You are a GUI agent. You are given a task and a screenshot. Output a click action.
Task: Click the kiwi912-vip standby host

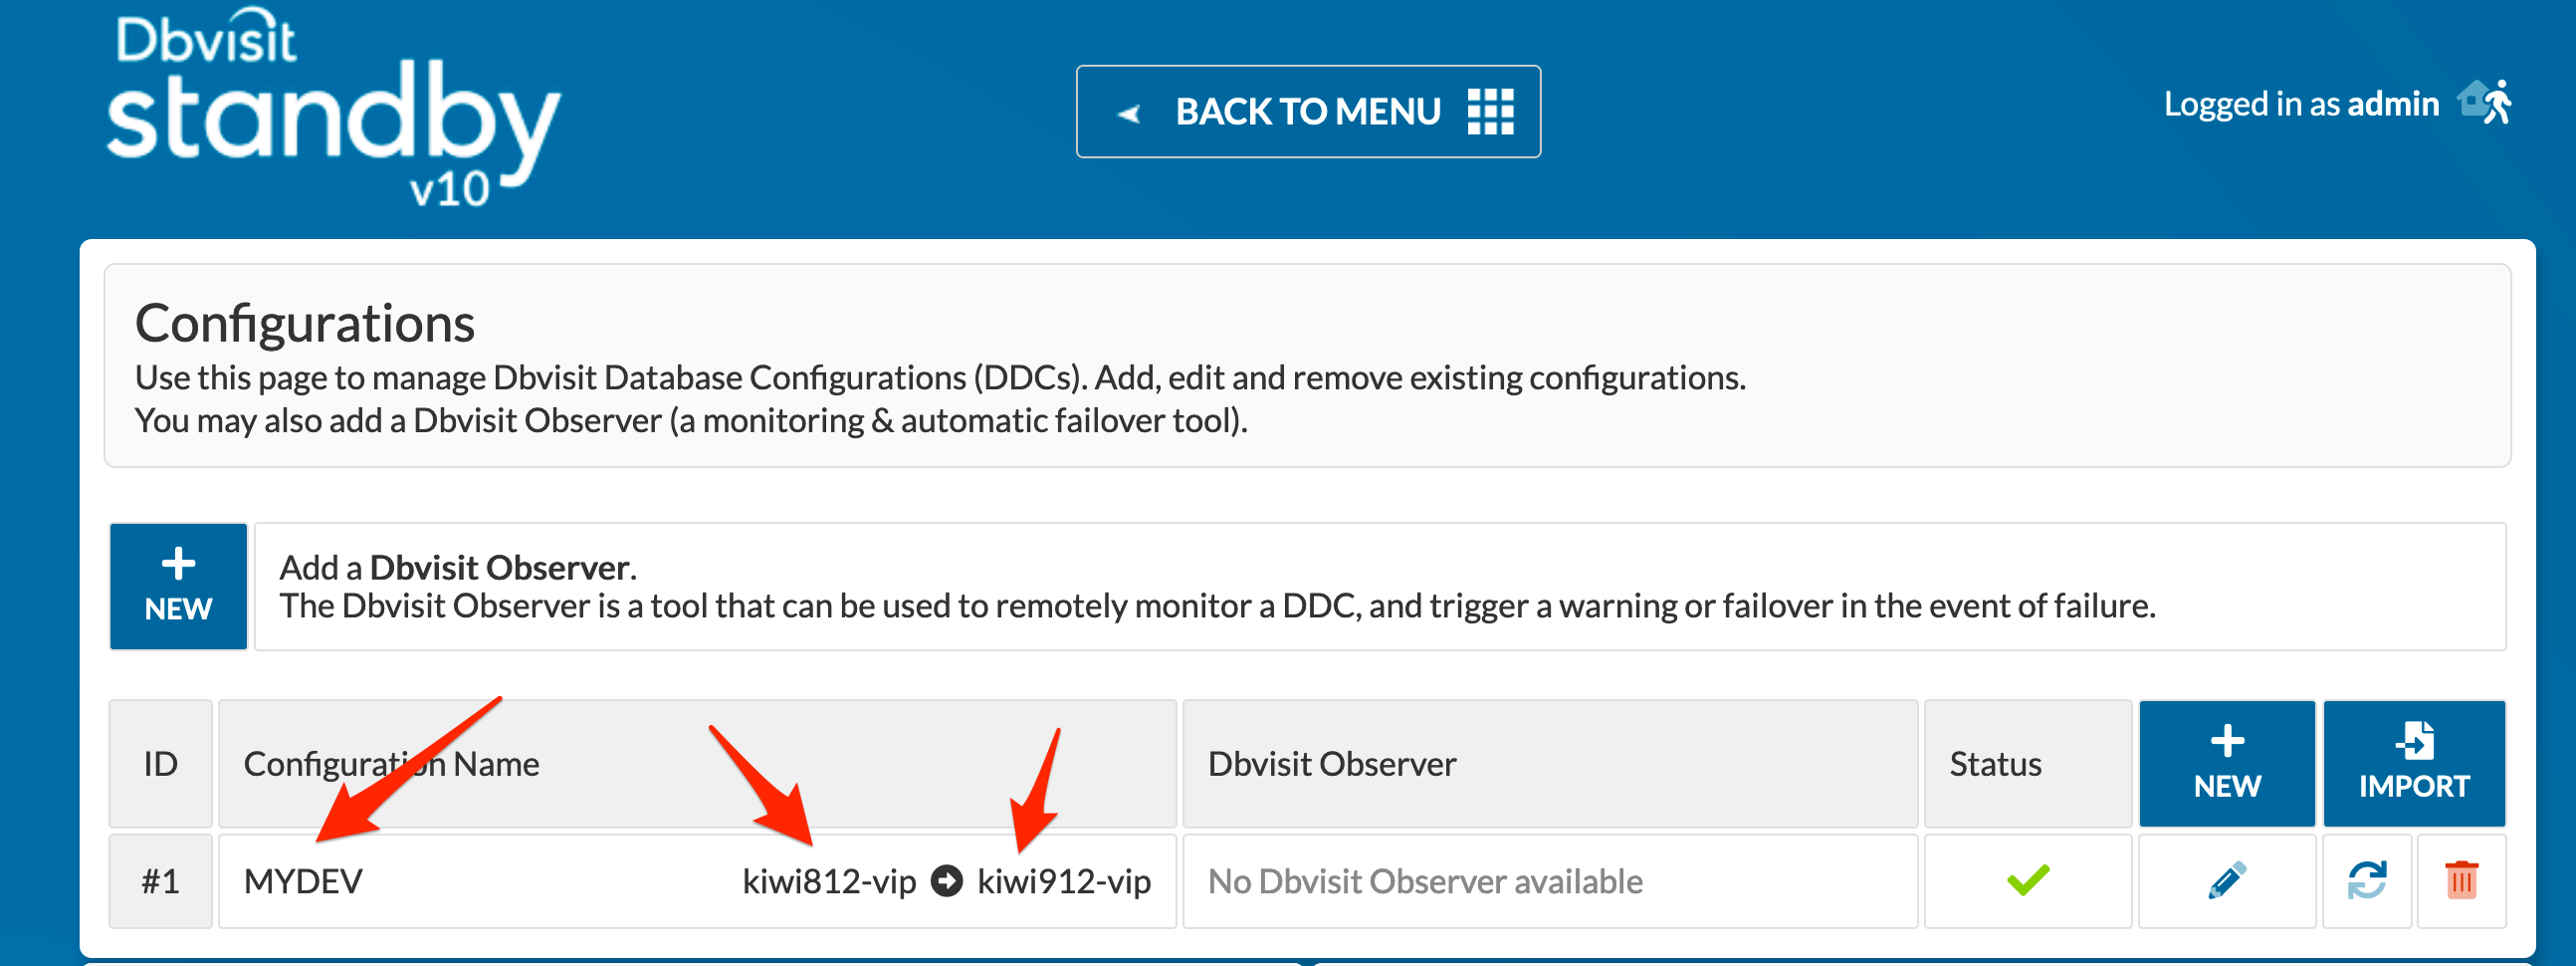[x=1064, y=881]
